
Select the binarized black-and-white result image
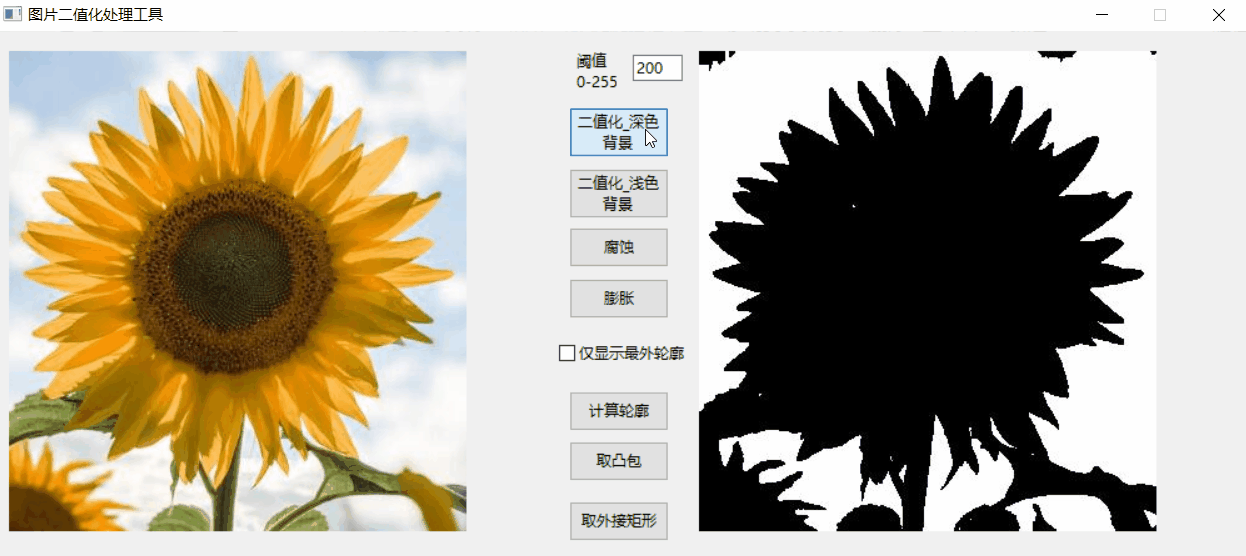927,291
